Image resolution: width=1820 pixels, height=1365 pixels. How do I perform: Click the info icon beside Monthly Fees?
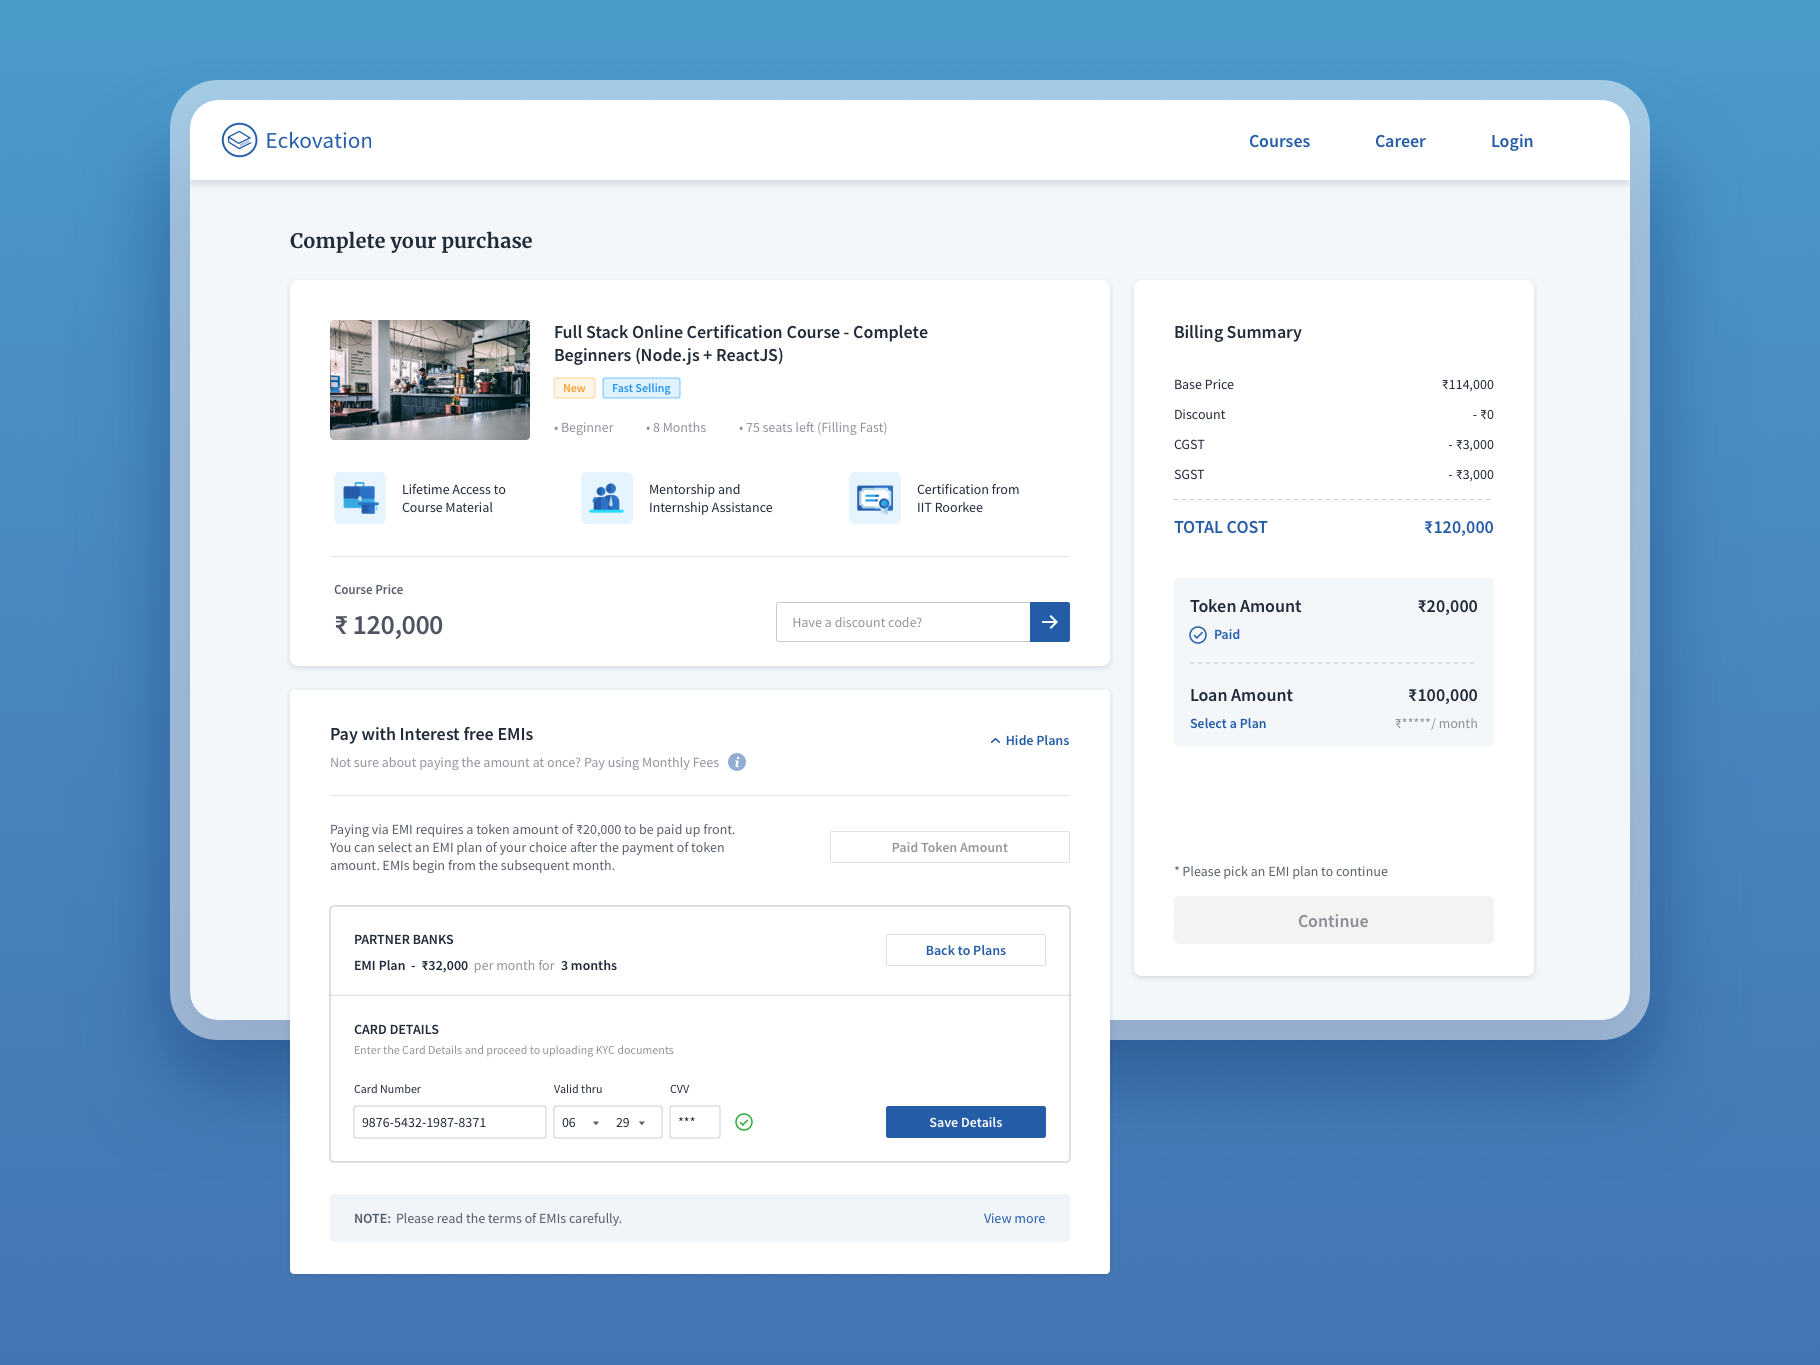pos(737,762)
